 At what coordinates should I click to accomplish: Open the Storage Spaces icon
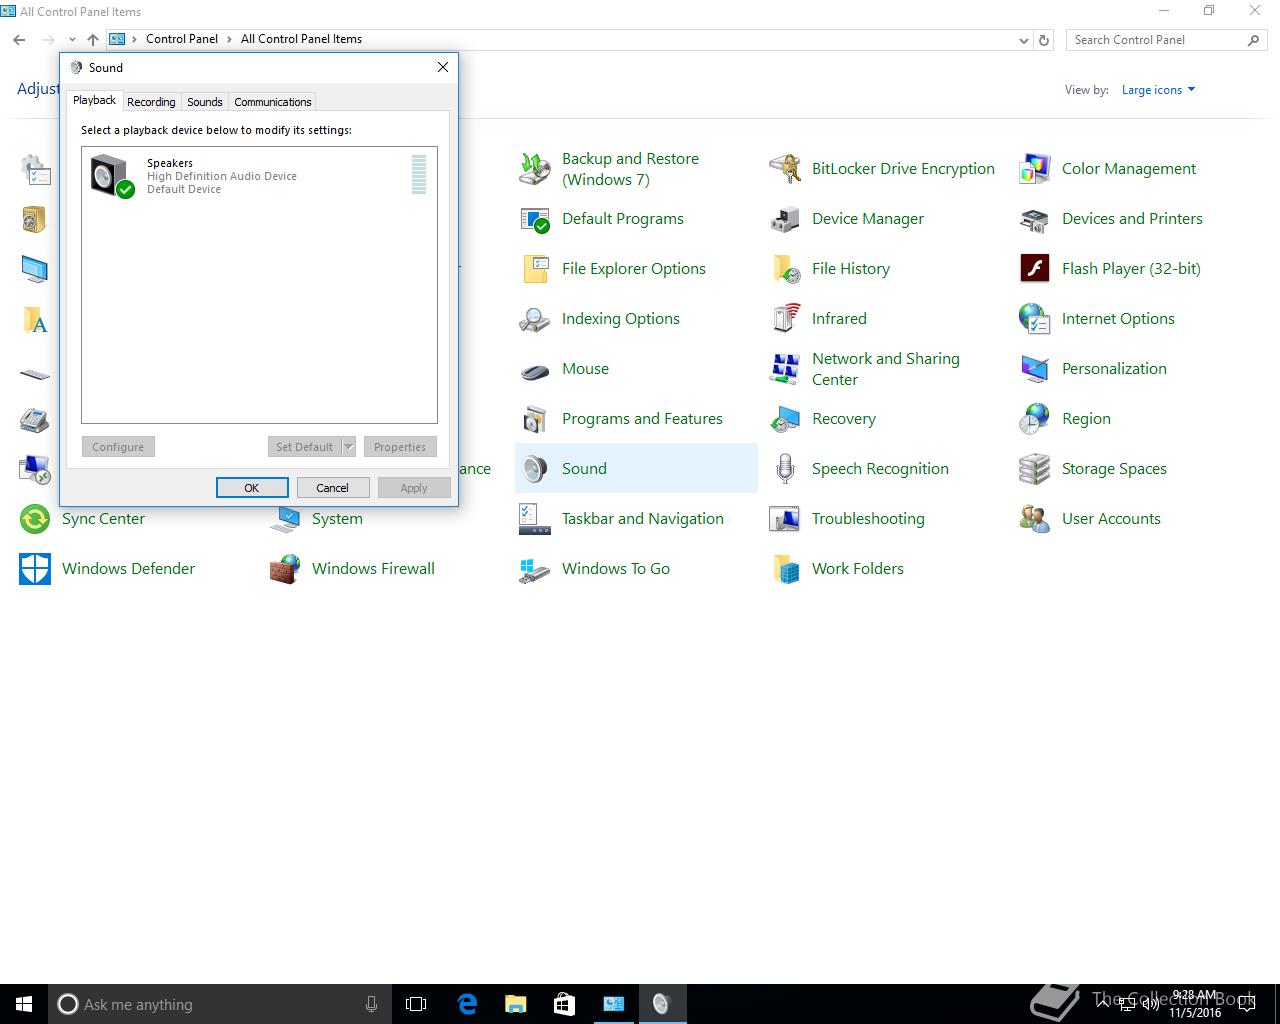click(1035, 469)
